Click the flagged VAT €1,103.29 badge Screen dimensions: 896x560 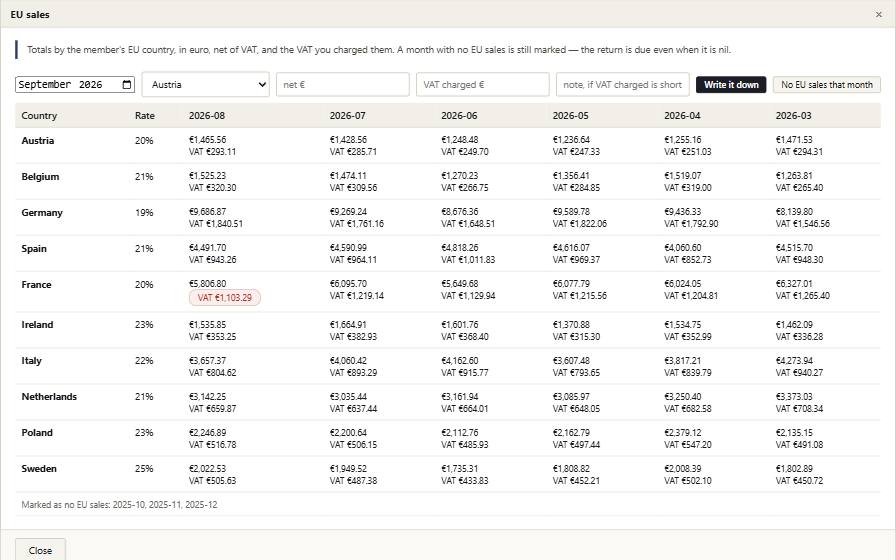225,298
